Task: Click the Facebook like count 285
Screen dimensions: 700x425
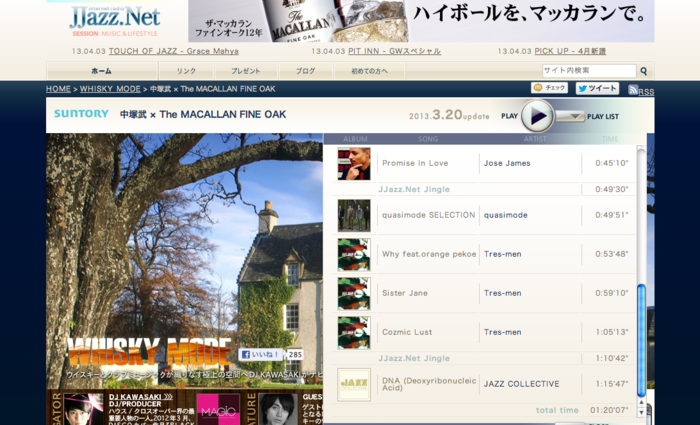Action: (295, 354)
